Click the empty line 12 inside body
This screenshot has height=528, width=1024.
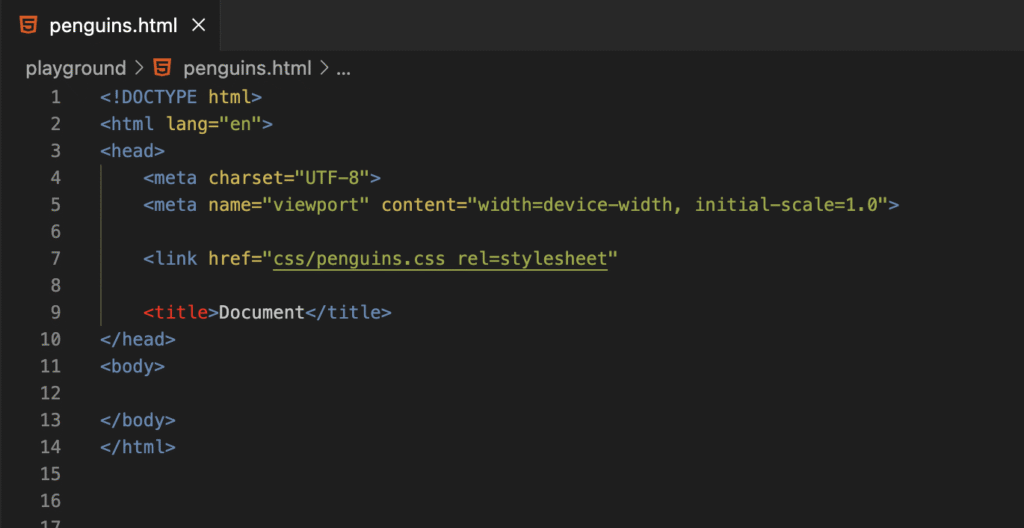pyautogui.click(x=300, y=393)
